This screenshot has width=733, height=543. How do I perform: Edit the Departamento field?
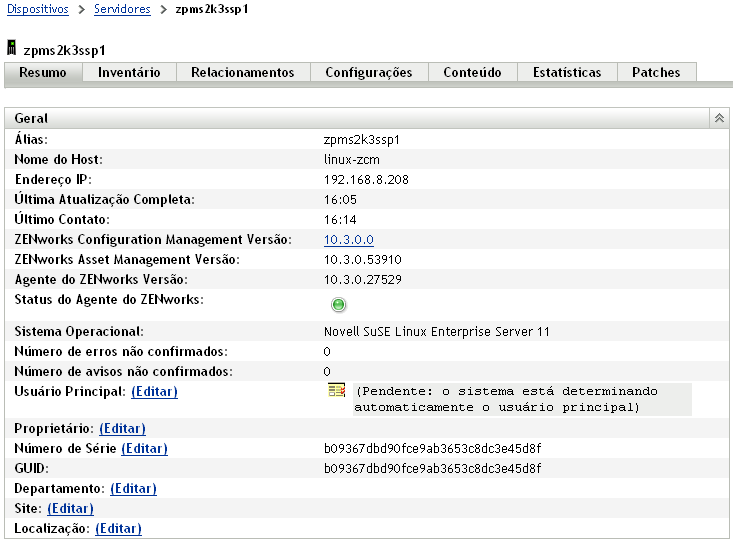click(x=134, y=489)
